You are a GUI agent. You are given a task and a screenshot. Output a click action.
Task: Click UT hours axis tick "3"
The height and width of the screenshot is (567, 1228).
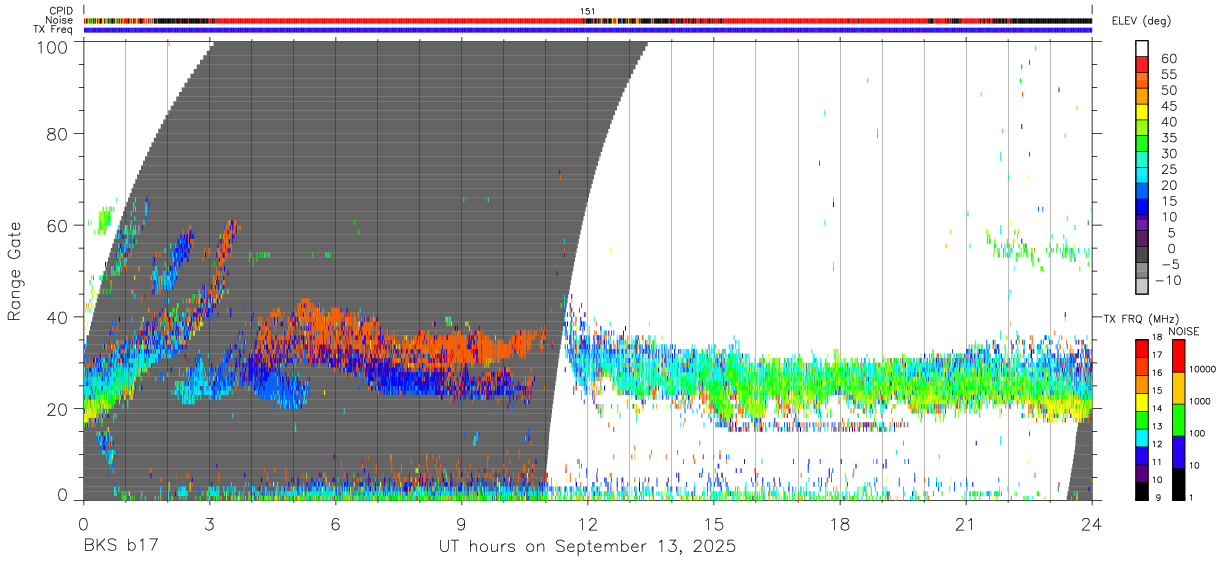[x=210, y=524]
